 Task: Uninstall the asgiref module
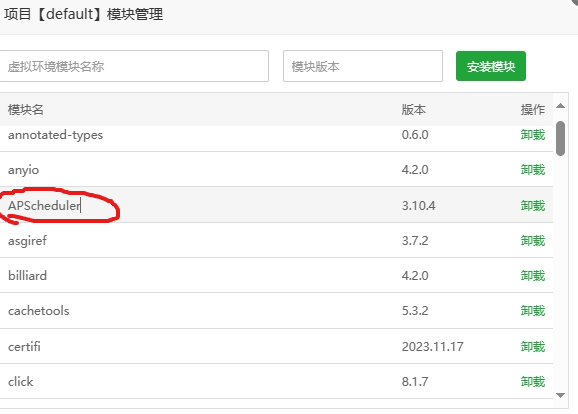click(x=533, y=241)
